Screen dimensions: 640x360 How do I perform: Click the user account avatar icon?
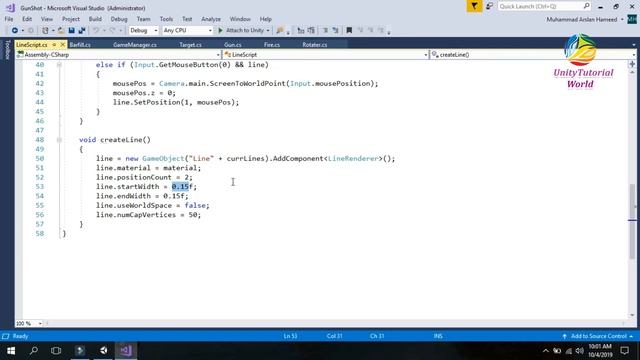[632, 19]
